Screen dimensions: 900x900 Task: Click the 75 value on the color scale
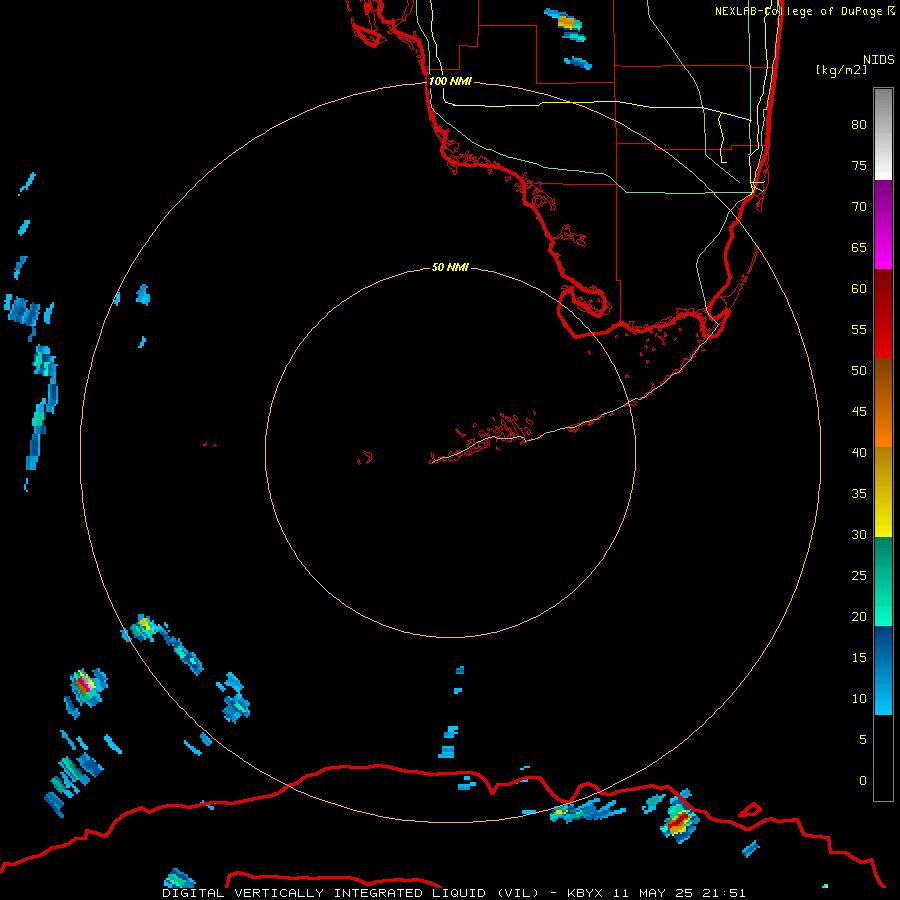click(859, 165)
